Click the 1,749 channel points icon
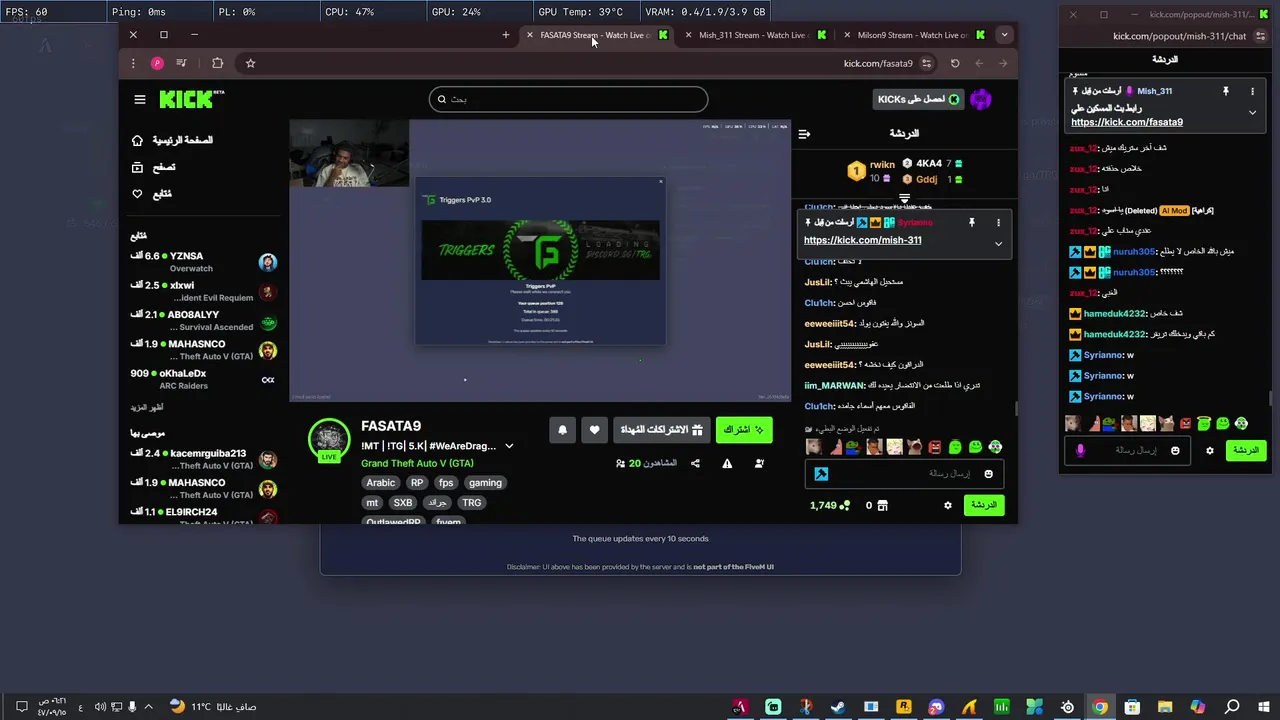 845,506
